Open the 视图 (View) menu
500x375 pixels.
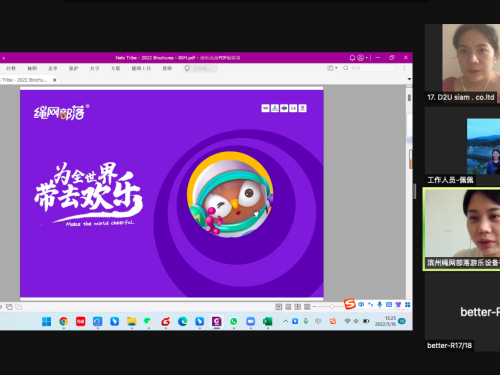point(32,68)
